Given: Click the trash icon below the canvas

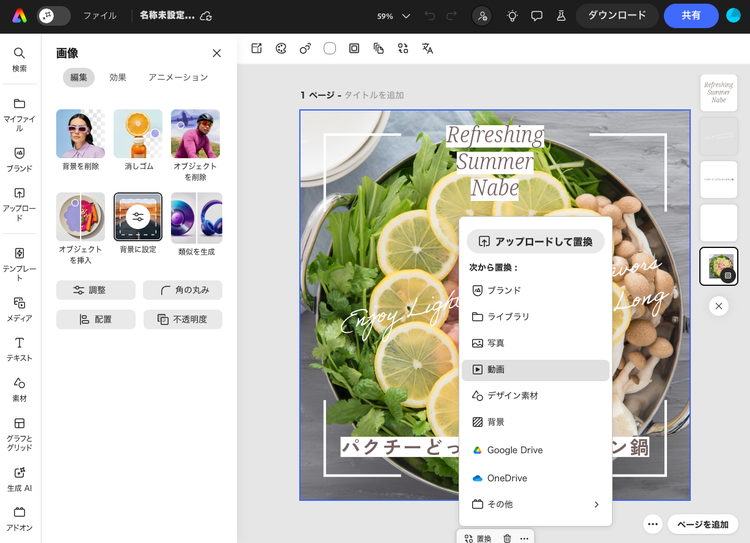Looking at the screenshot, I should (x=507, y=538).
